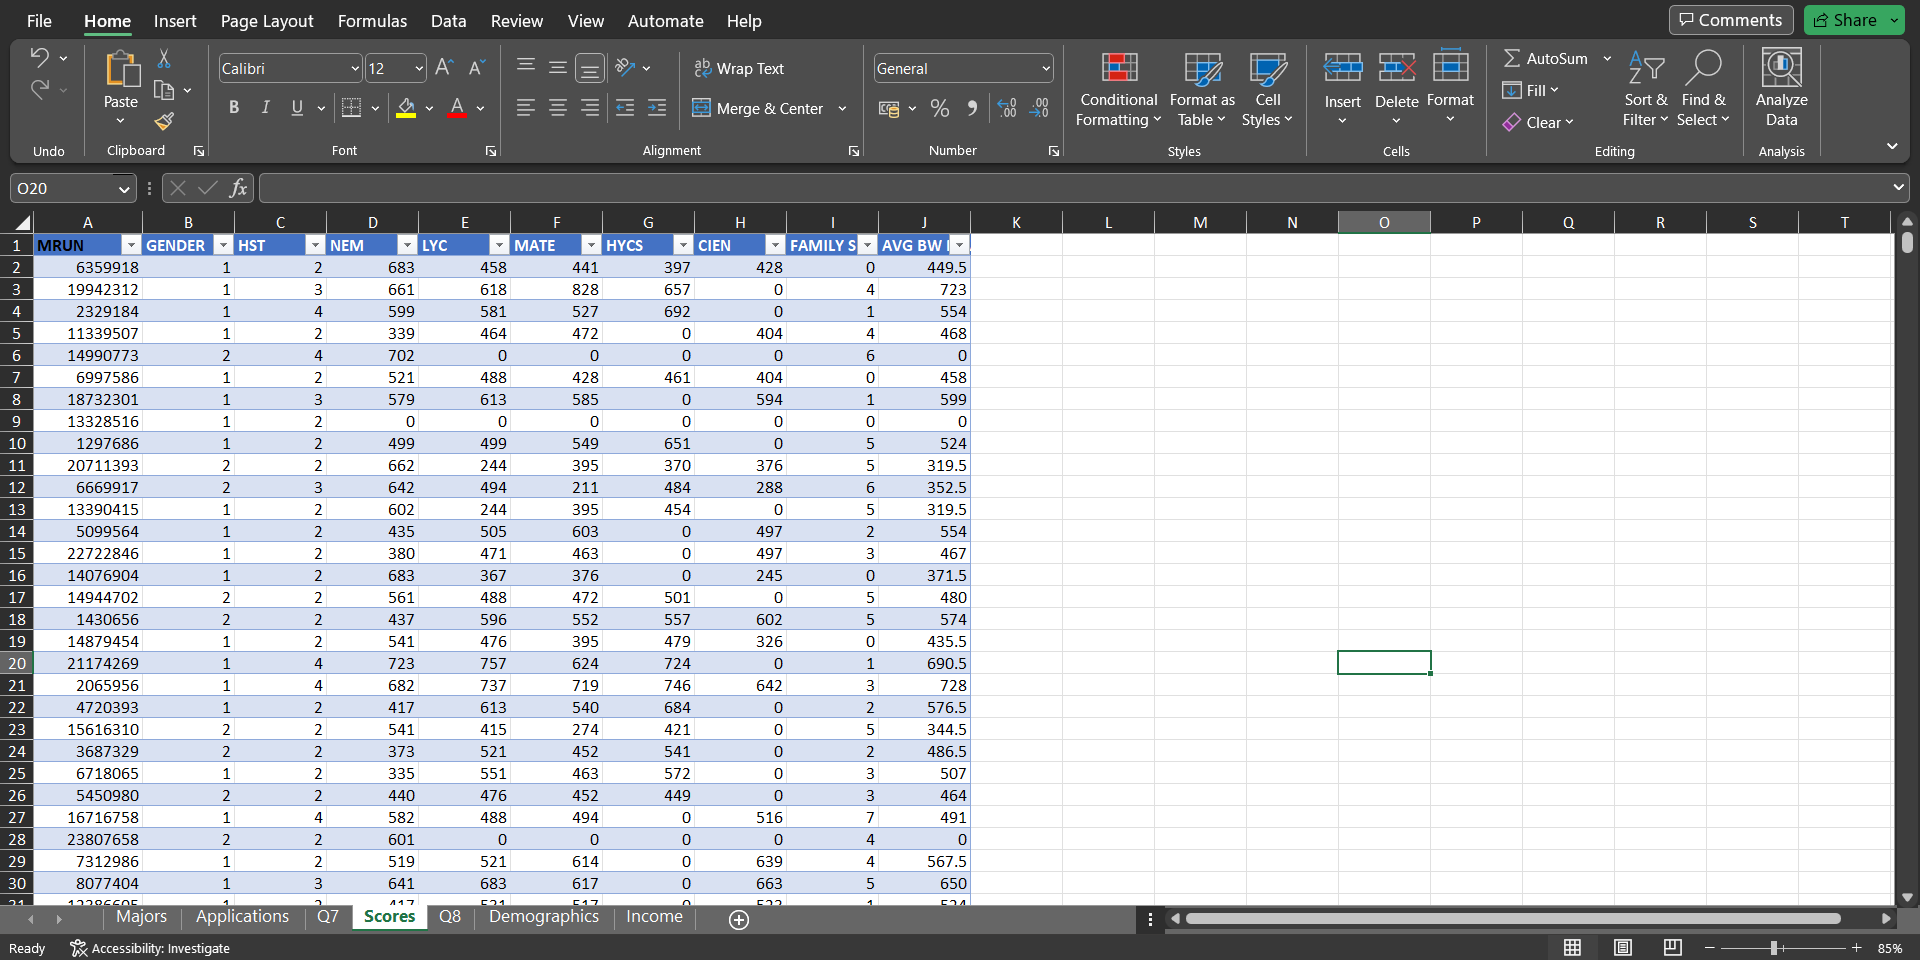Open the font name dropdown
The width and height of the screenshot is (1920, 960).
pyautogui.click(x=355, y=68)
